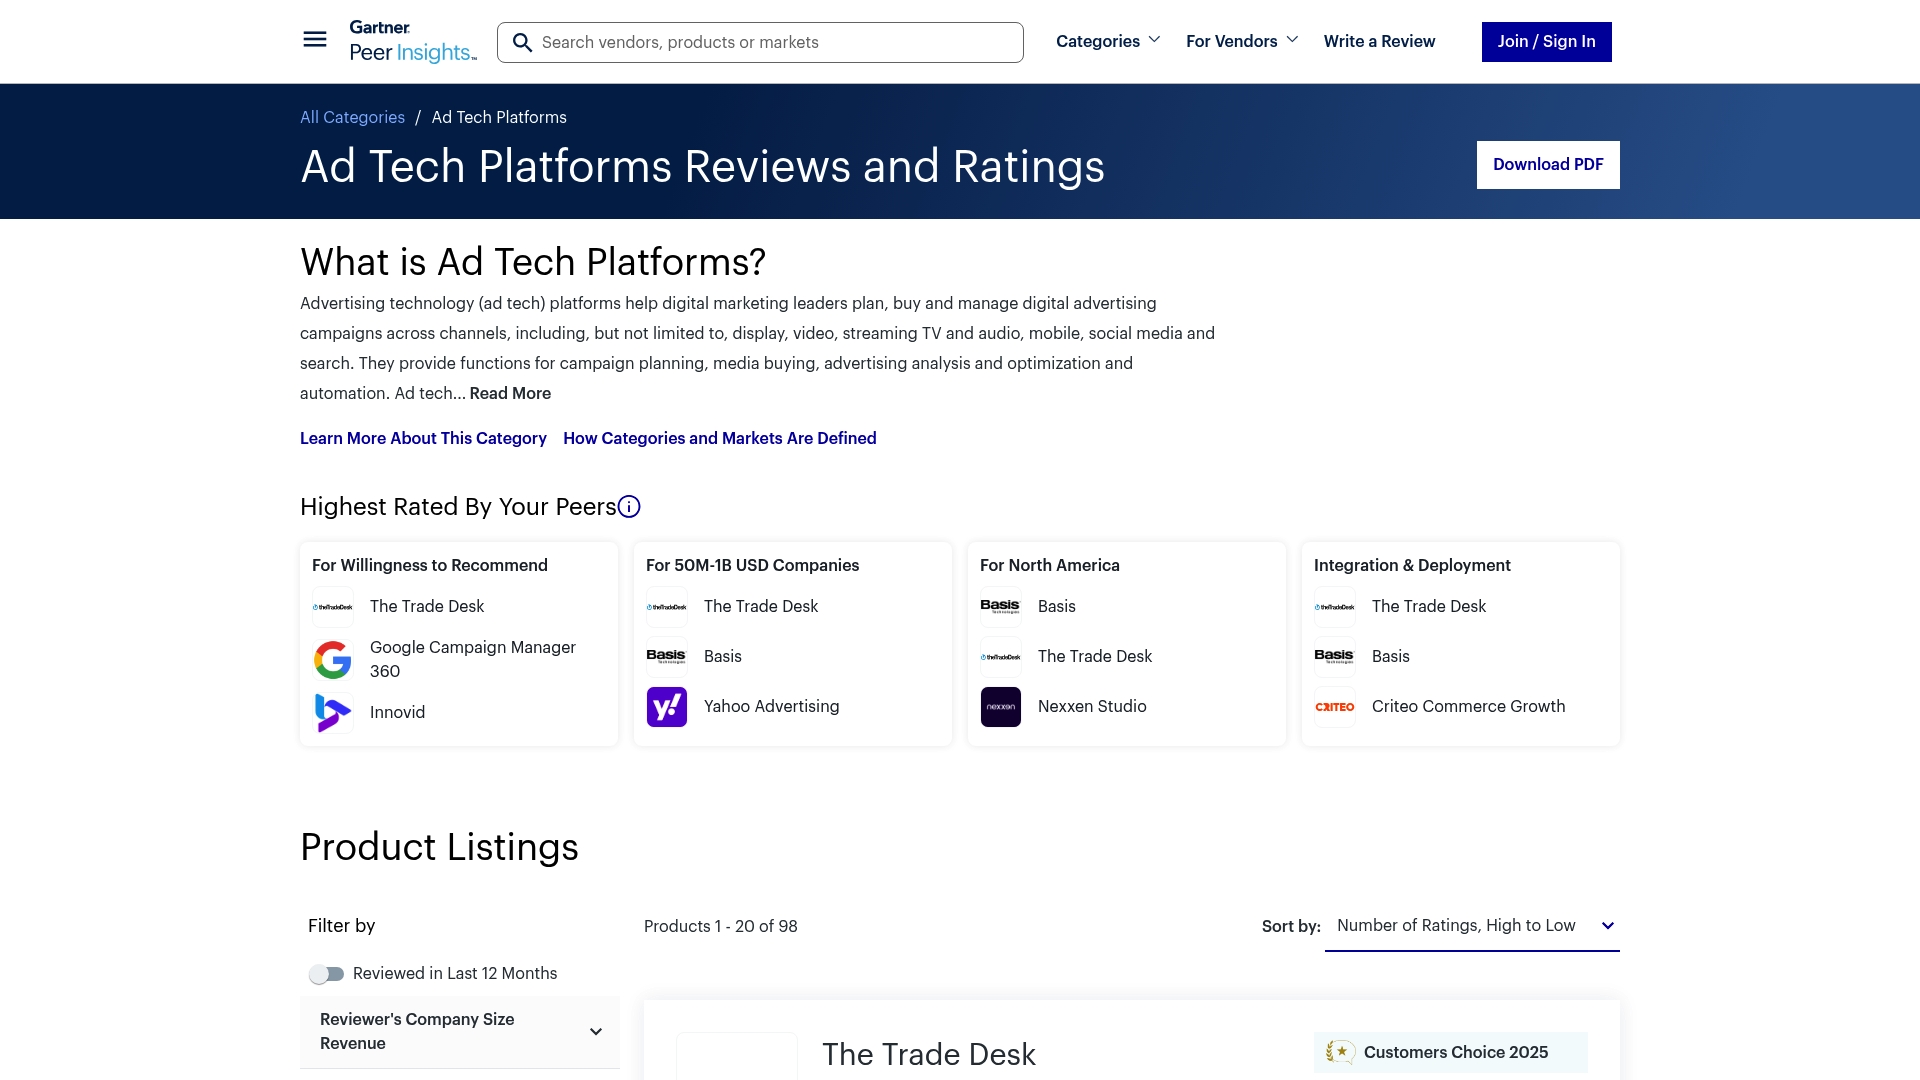Click Write a Review in header

tap(1379, 41)
